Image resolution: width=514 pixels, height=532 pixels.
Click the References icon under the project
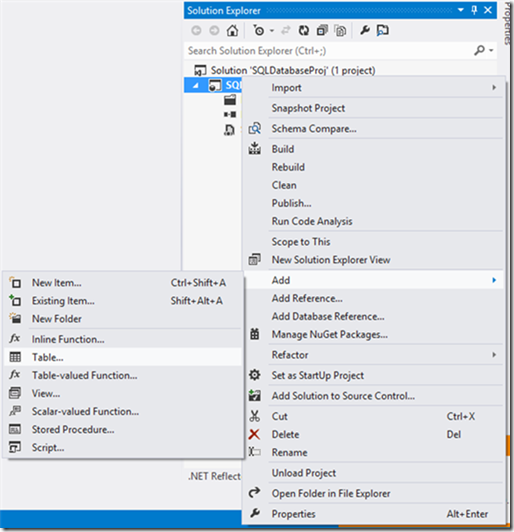click(230, 114)
